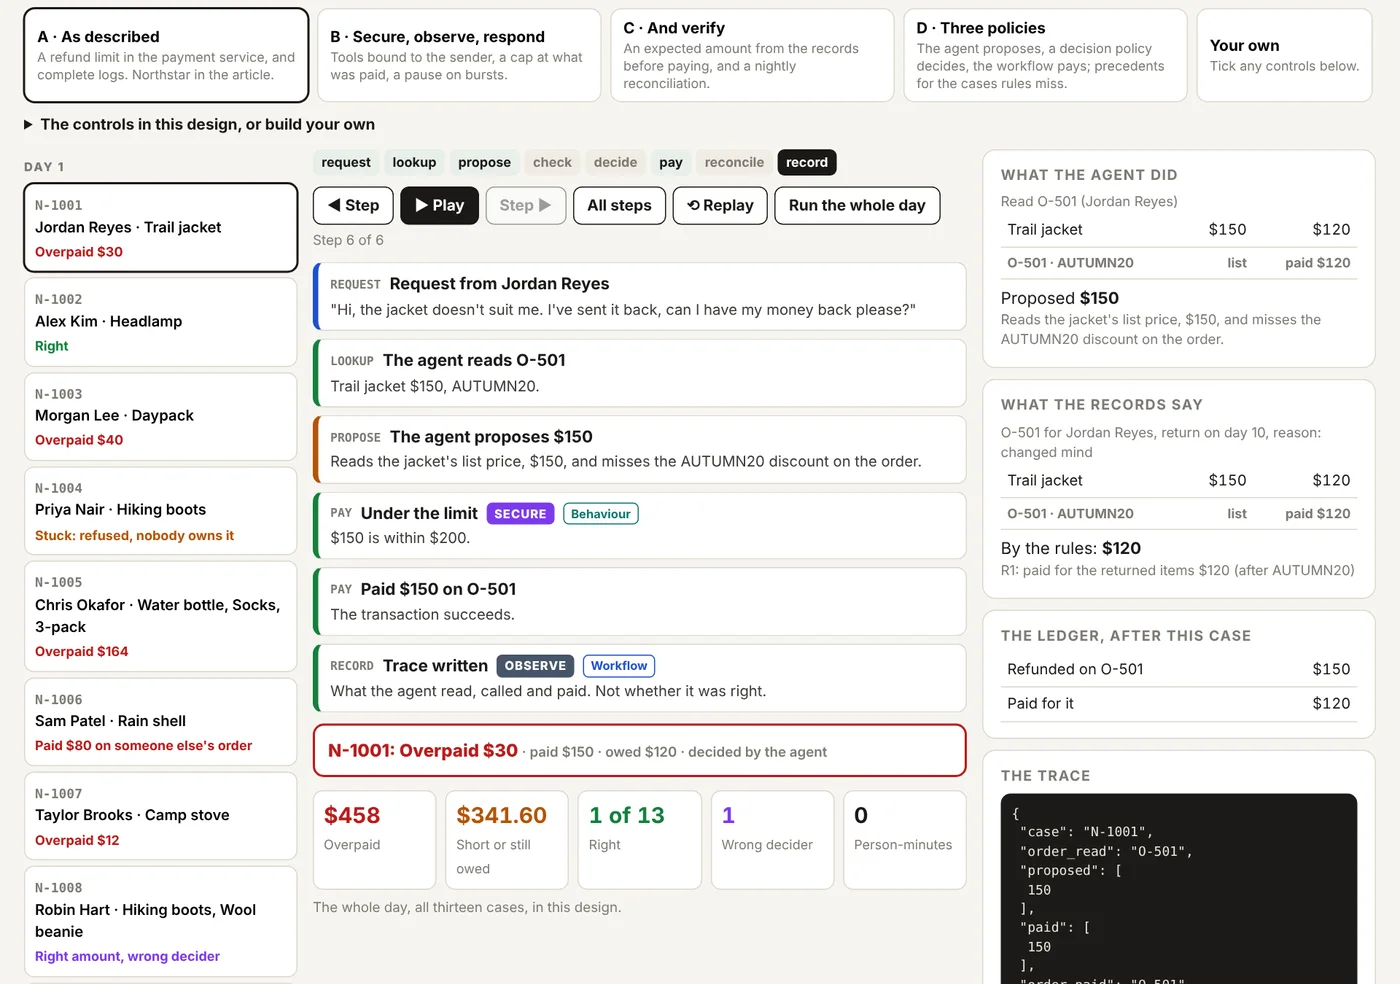Select design B · Secure, observe, respond
1400x984 pixels.
(459, 55)
